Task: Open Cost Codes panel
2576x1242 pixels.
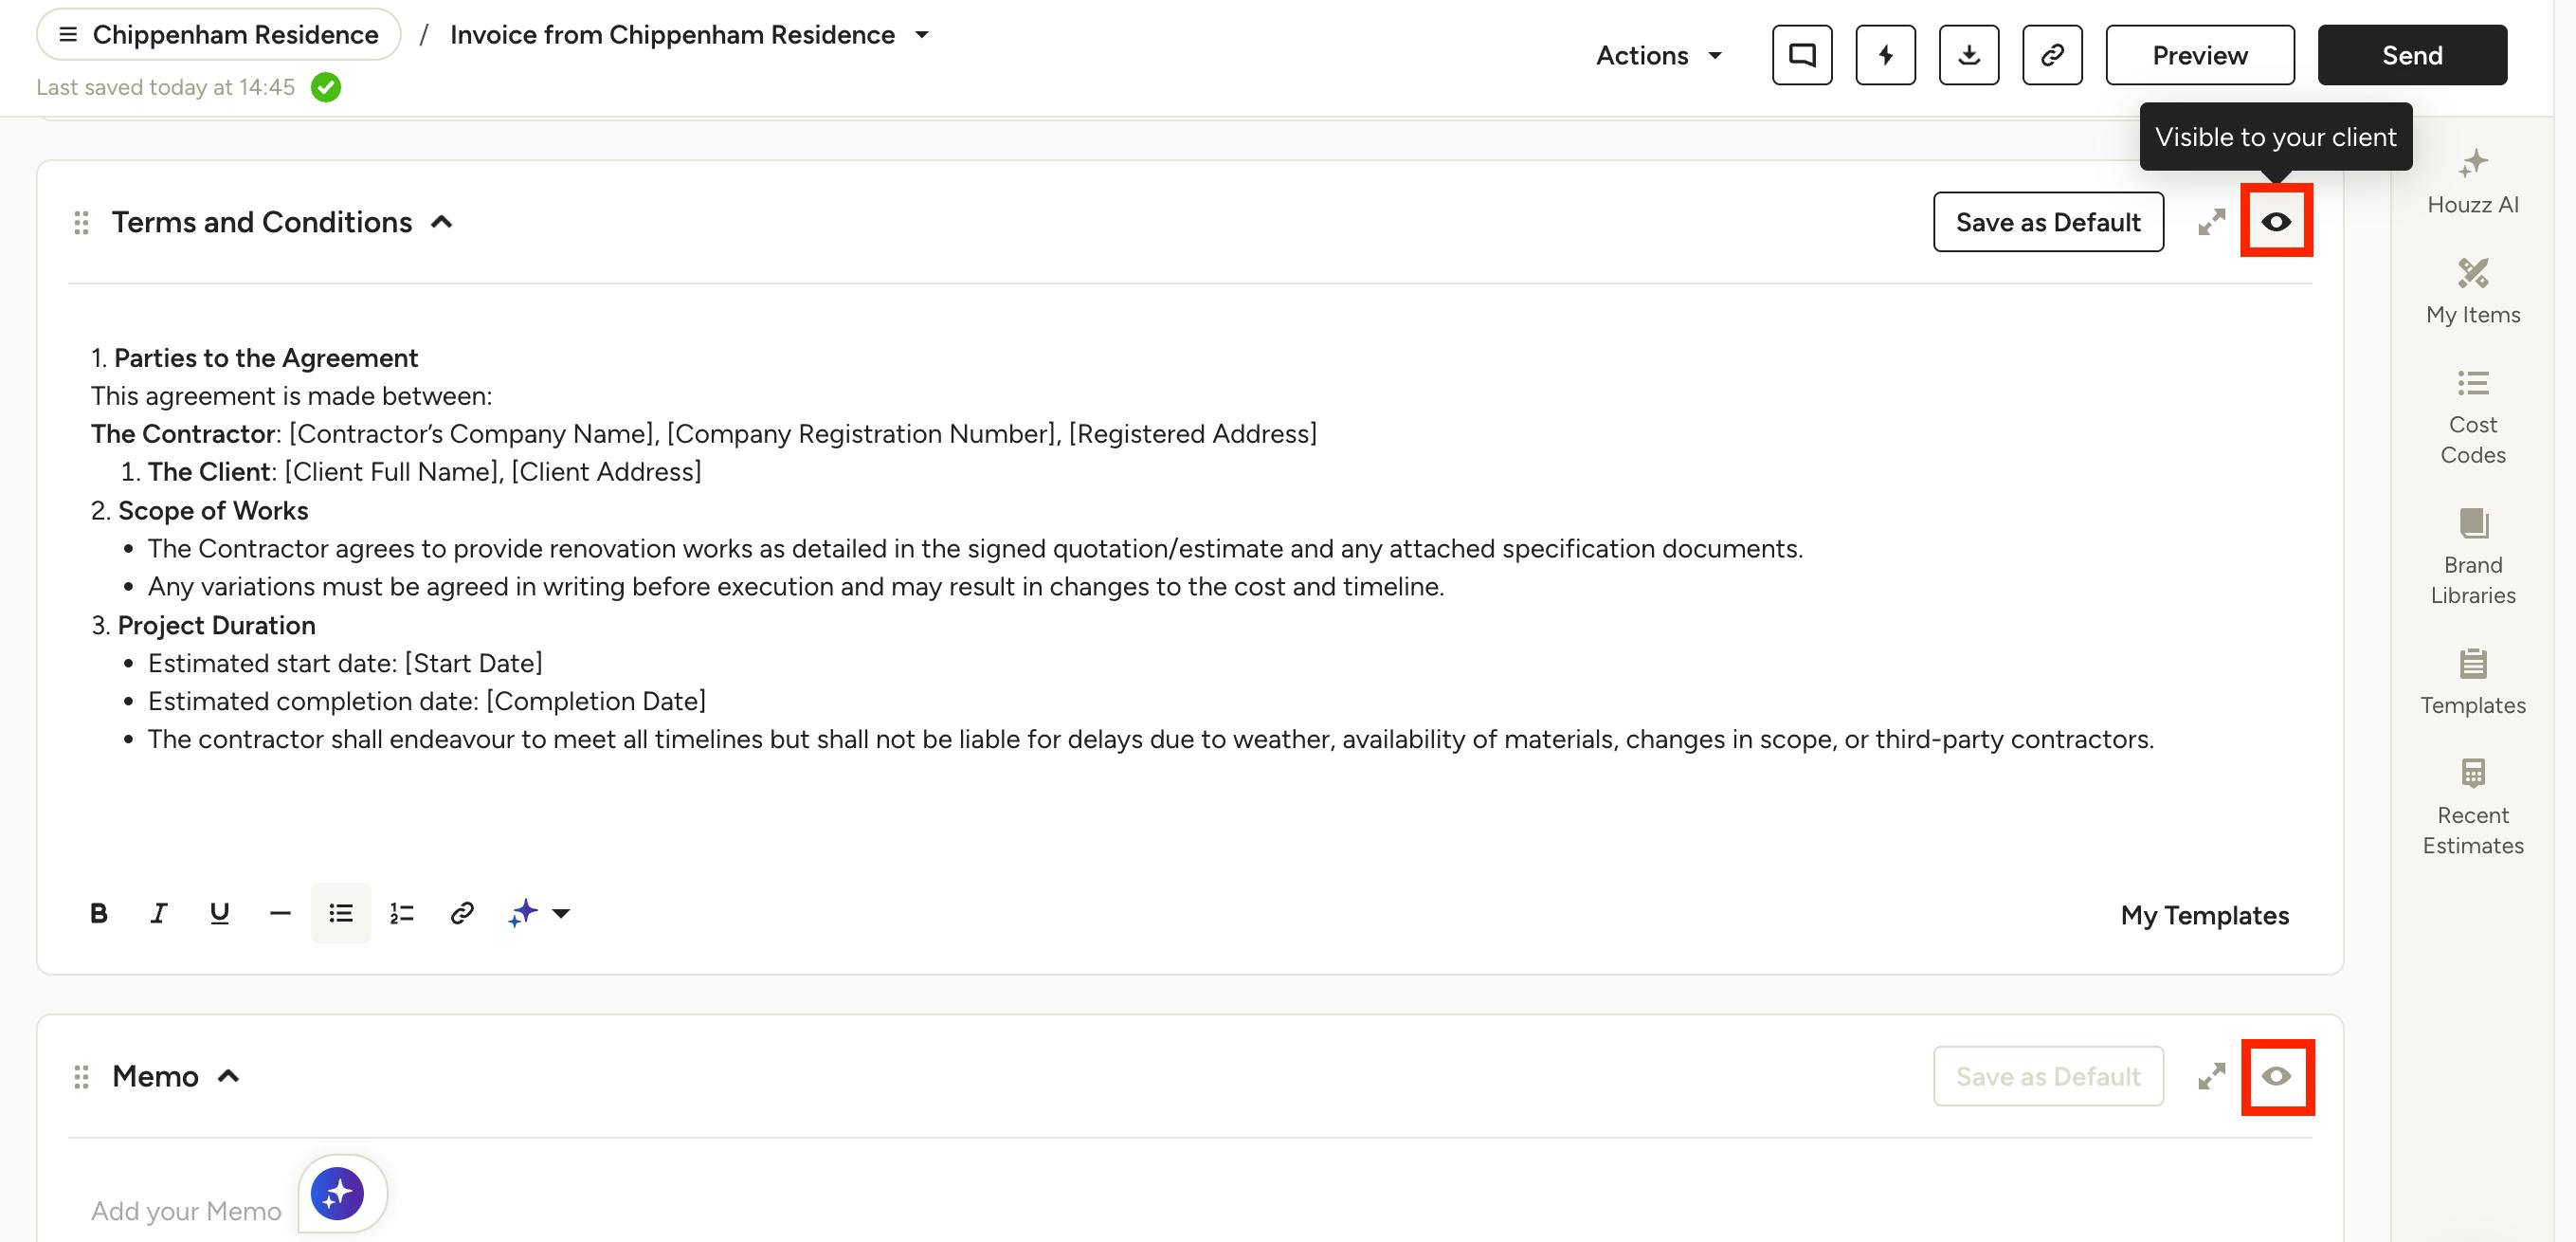Action: pos(2472,417)
